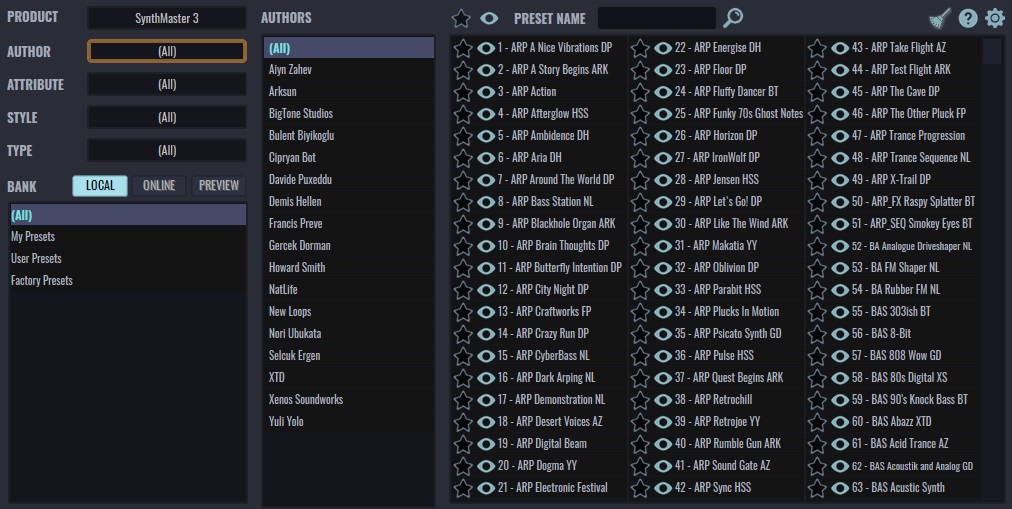Load preset 37 - ARP Quest Begins ARK
This screenshot has height=509, width=1012.
(x=729, y=378)
